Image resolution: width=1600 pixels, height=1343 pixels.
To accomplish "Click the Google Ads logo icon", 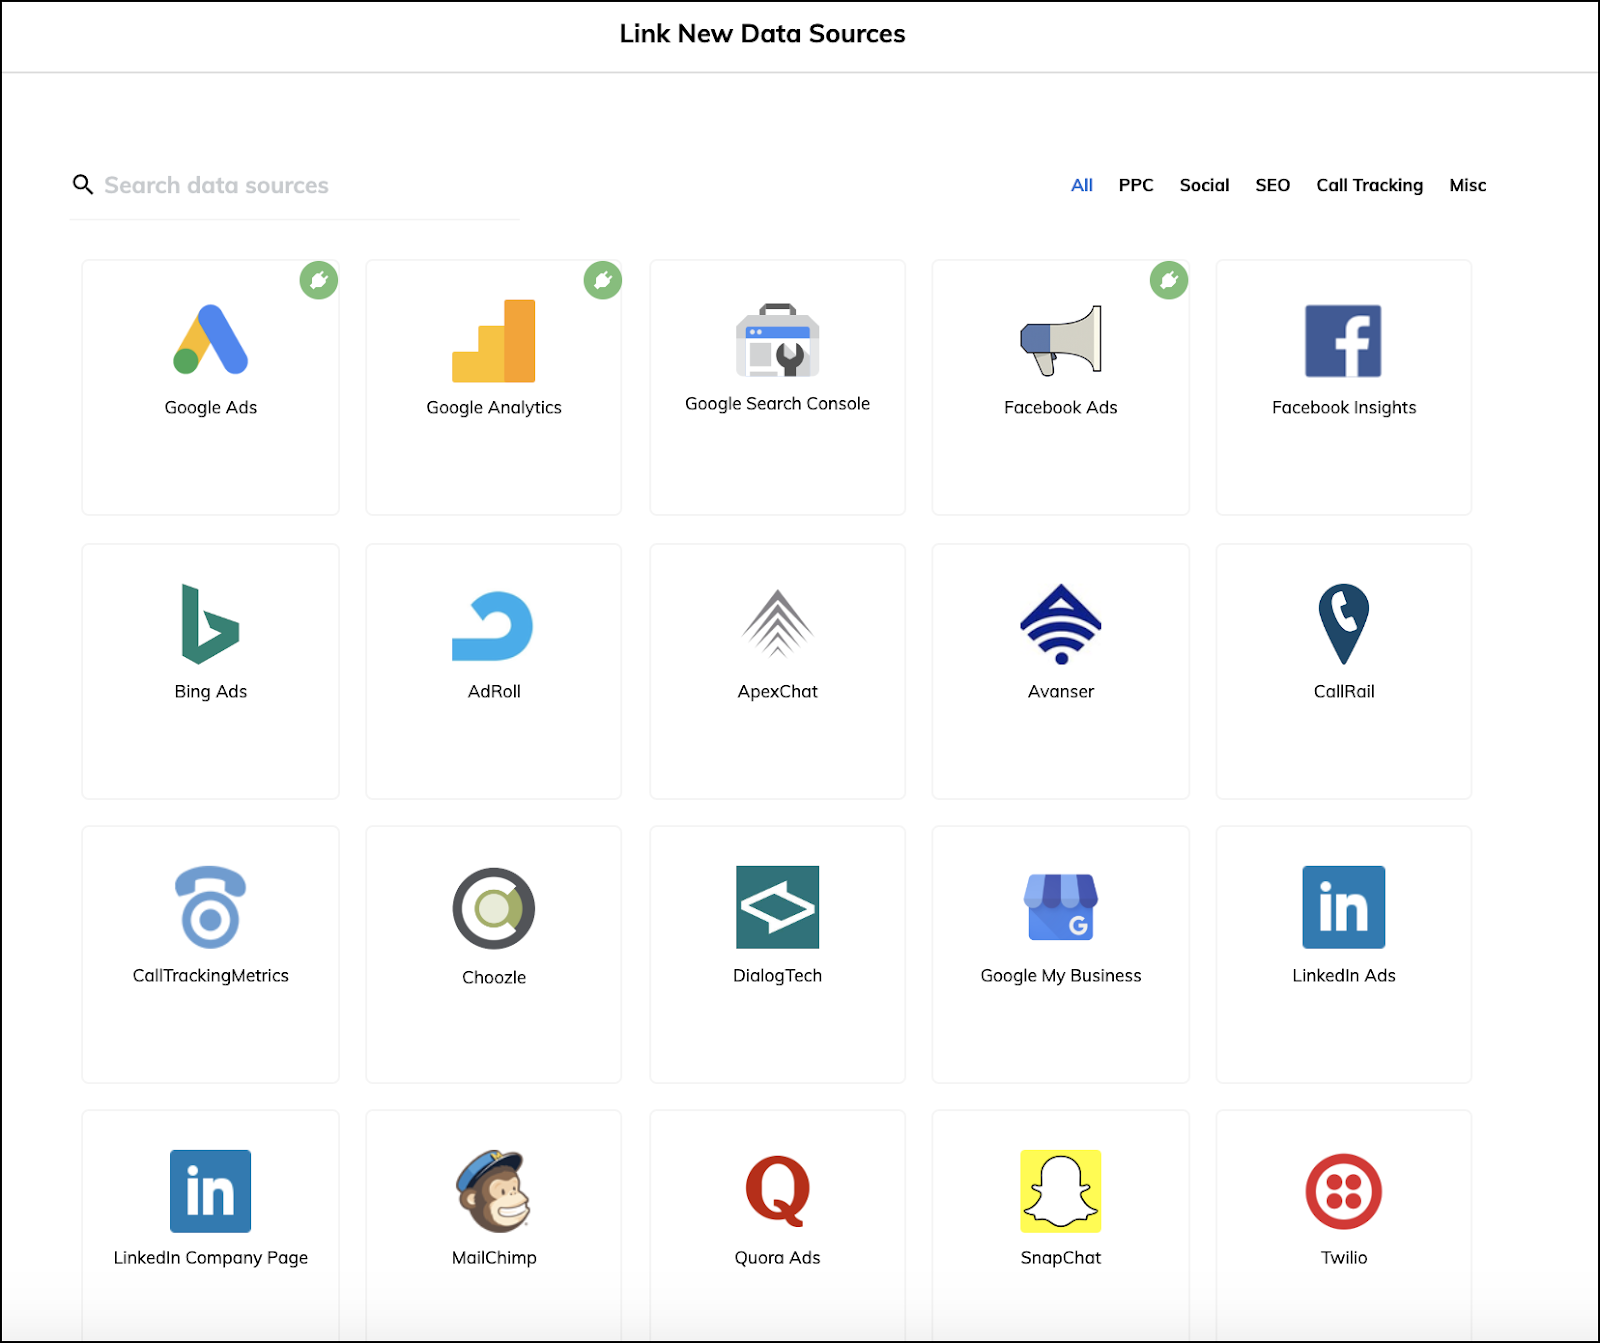I will (x=210, y=340).
